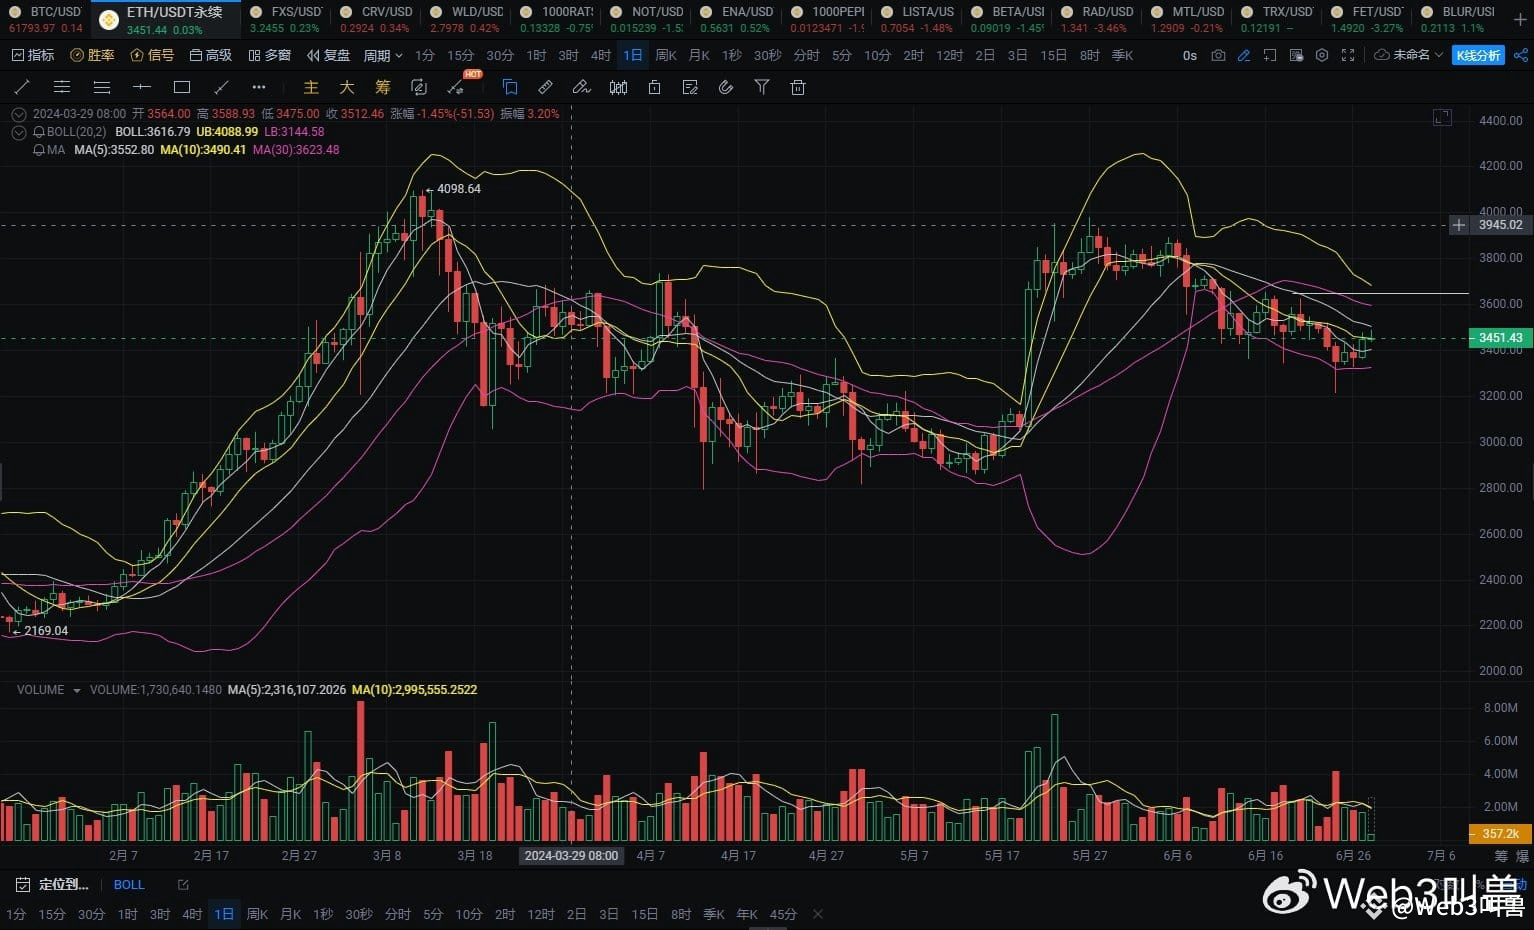Screen dimensions: 1534x930
Task: Select 4时 timeframe in top toolbar
Action: coord(601,56)
